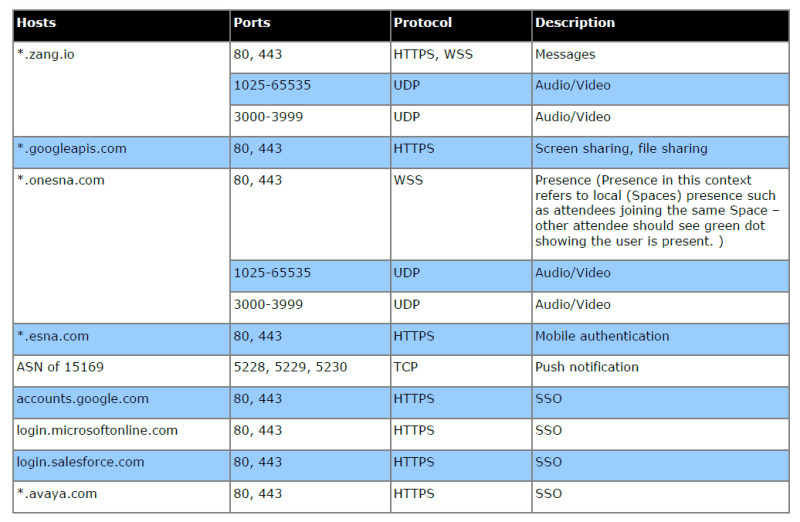Image resolution: width=800 pixels, height=522 pixels.
Task: Select the login.microsoftonline.com host cell
Action: click(x=121, y=434)
